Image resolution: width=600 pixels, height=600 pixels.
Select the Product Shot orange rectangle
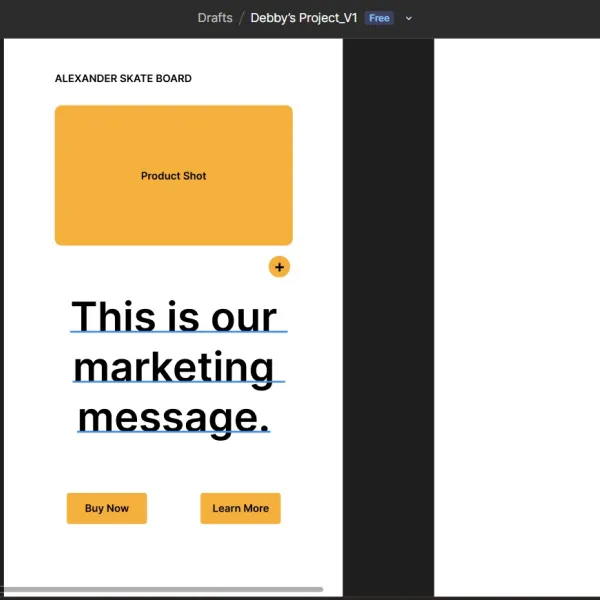(174, 175)
